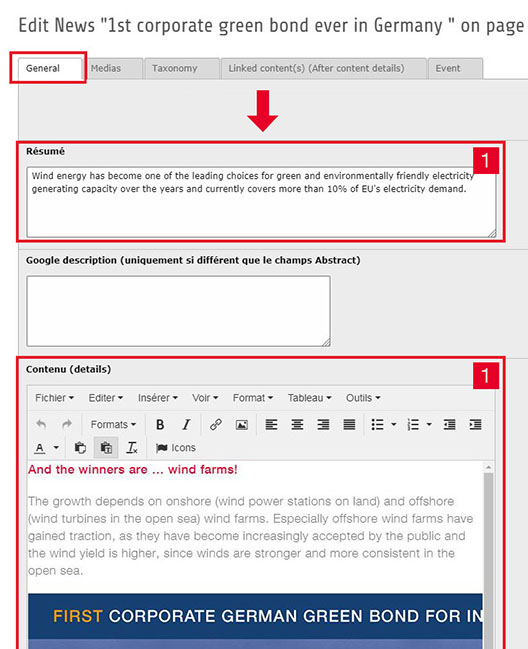Screen dimensions: 528x649
Task: Open numbered list style dropdown arrow
Action: click(429, 425)
